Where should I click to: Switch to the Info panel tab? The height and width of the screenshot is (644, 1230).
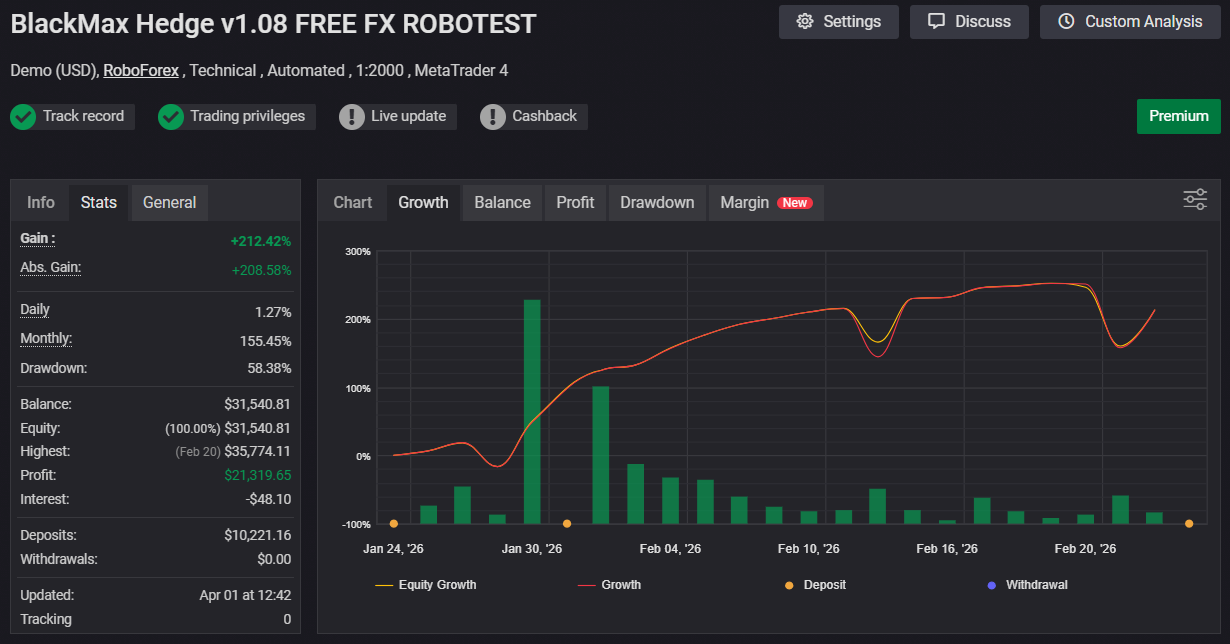coord(41,202)
